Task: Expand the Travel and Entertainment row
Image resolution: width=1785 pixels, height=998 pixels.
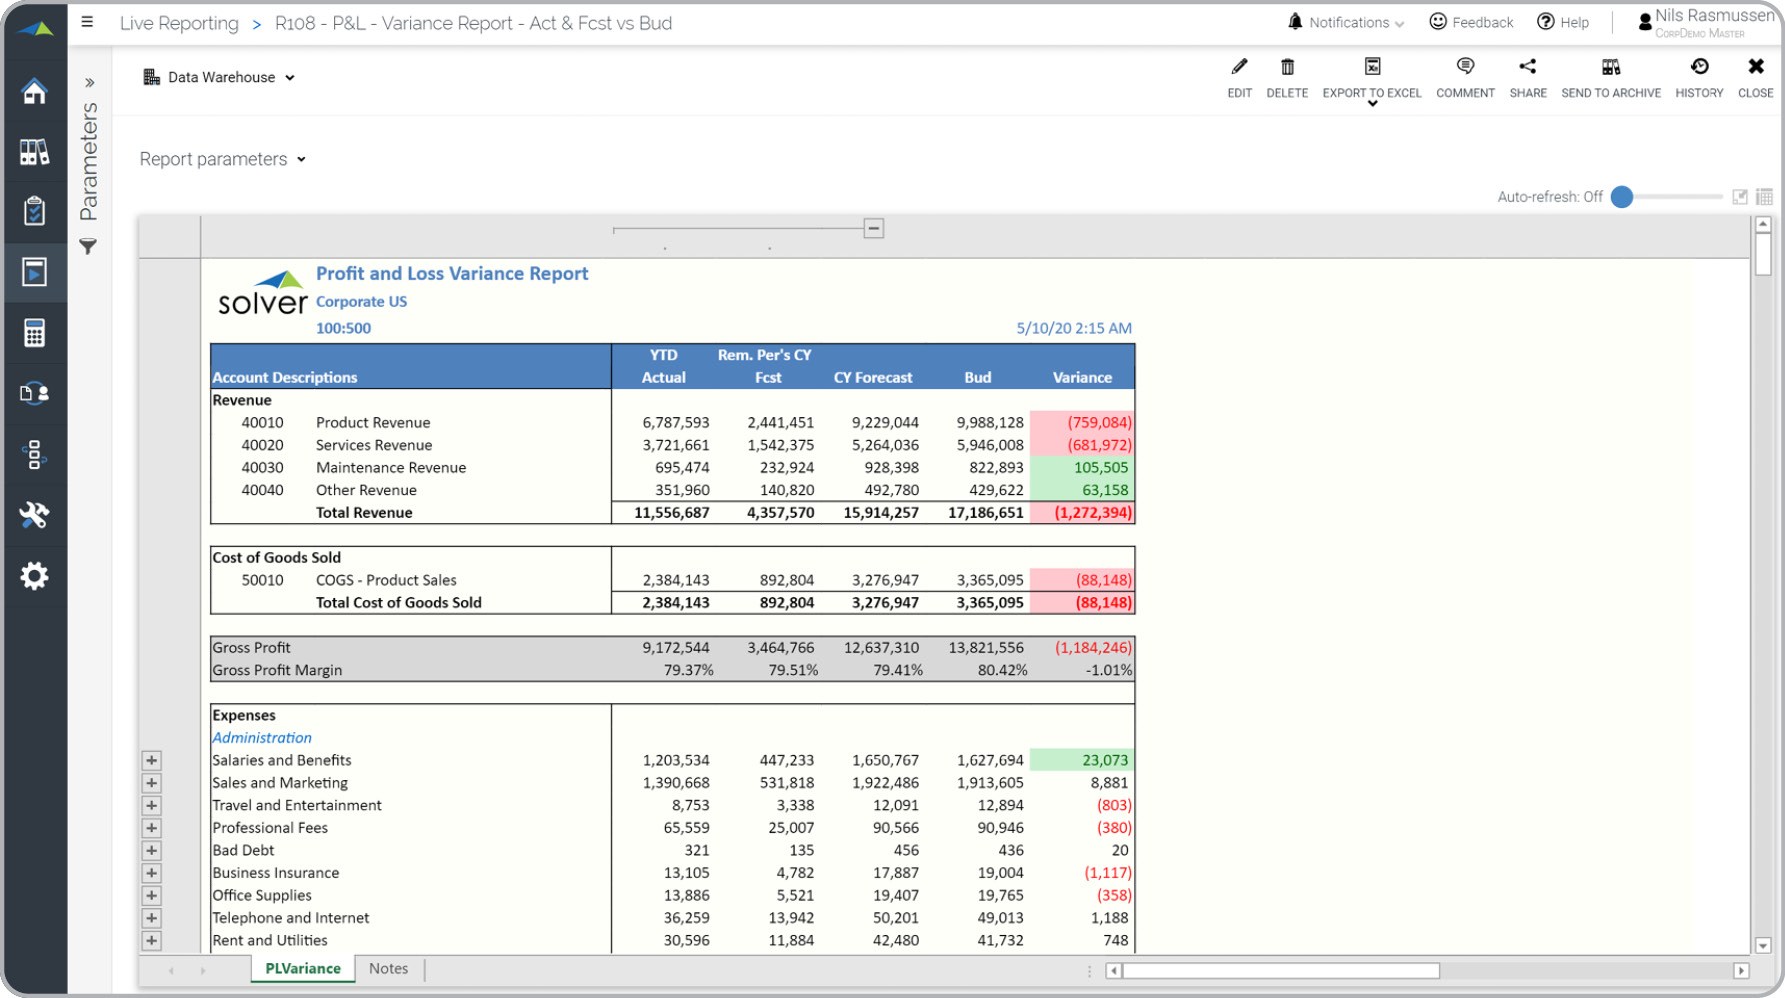Action: point(151,806)
